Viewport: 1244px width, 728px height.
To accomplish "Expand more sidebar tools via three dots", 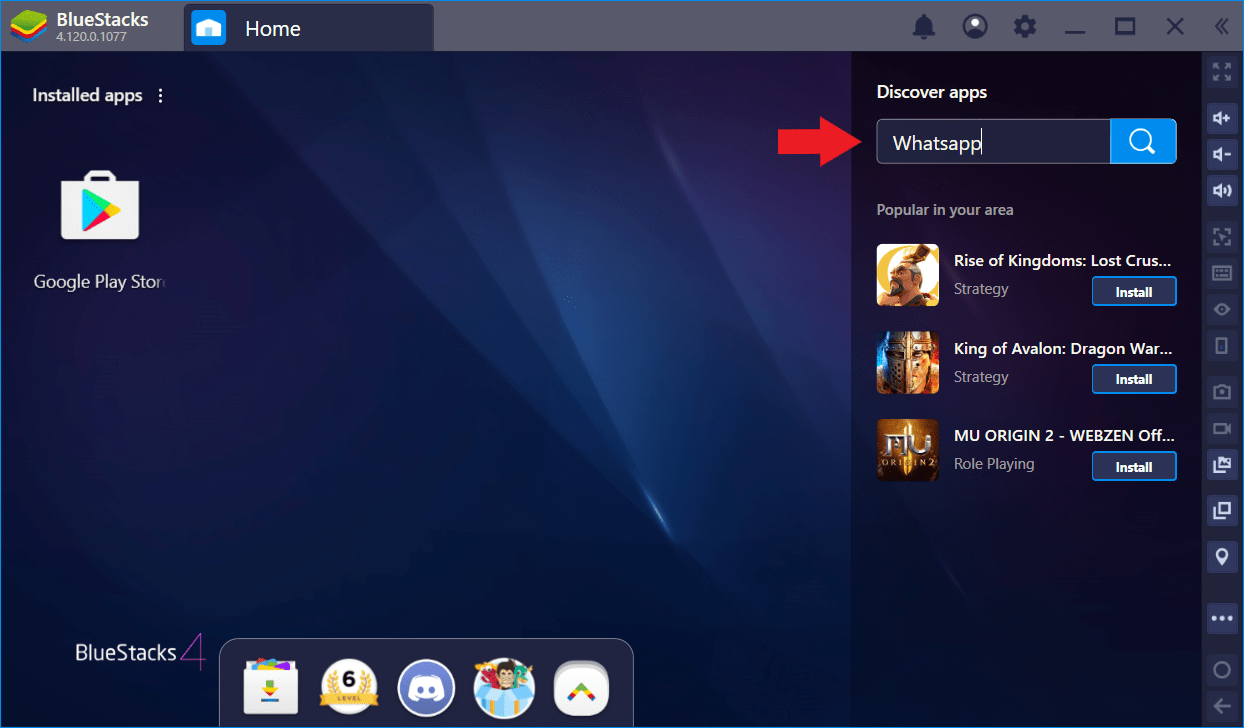I will coord(1221,618).
